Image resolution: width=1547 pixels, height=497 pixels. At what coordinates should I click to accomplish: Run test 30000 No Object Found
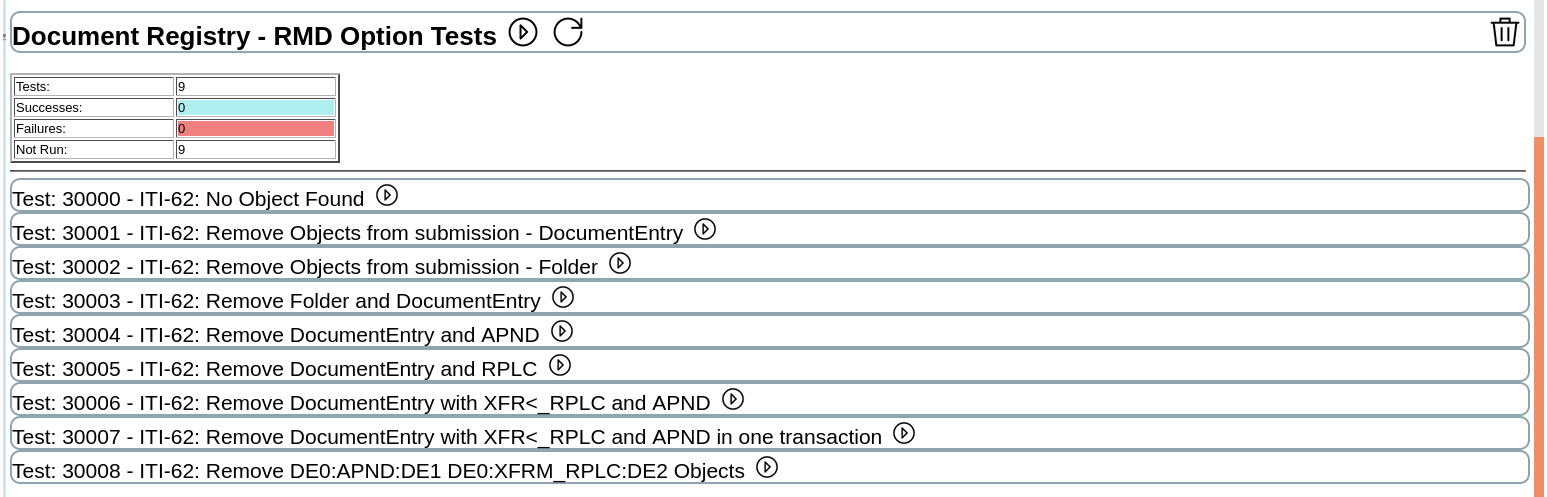[387, 196]
